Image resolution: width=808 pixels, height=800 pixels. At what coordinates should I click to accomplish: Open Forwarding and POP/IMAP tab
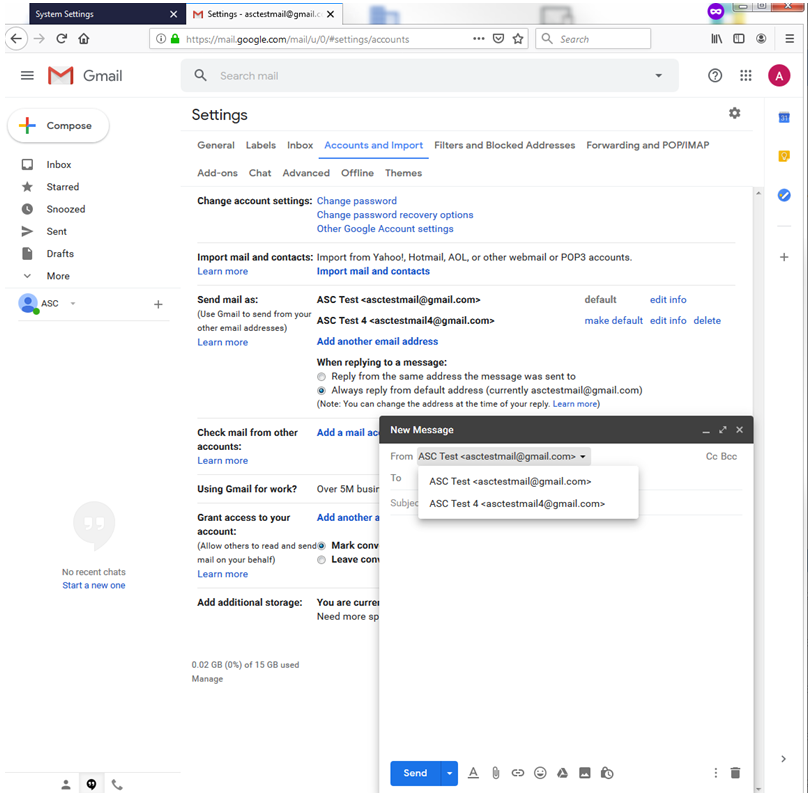pyautogui.click(x=647, y=145)
